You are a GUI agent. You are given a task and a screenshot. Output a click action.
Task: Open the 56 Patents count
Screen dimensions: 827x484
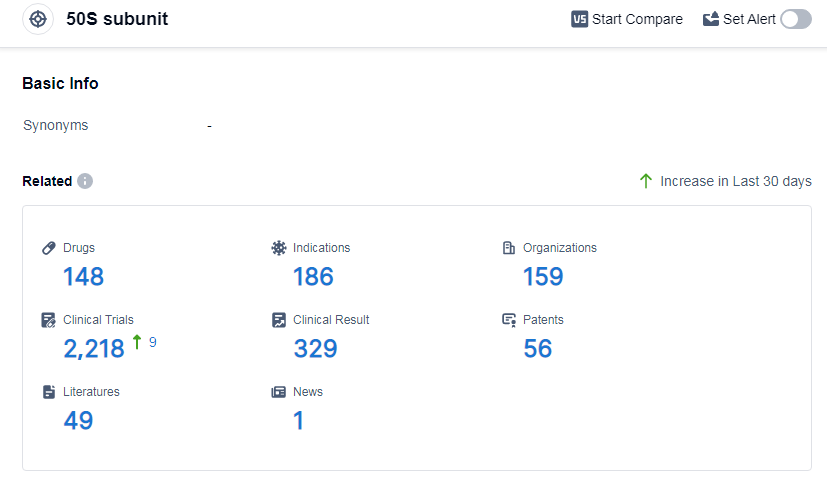(538, 349)
